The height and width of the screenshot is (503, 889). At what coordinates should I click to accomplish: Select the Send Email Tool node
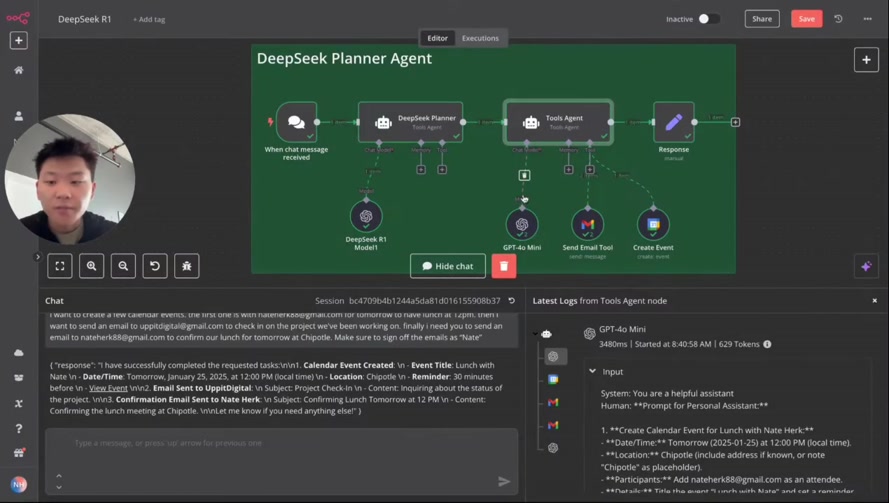pyautogui.click(x=587, y=225)
